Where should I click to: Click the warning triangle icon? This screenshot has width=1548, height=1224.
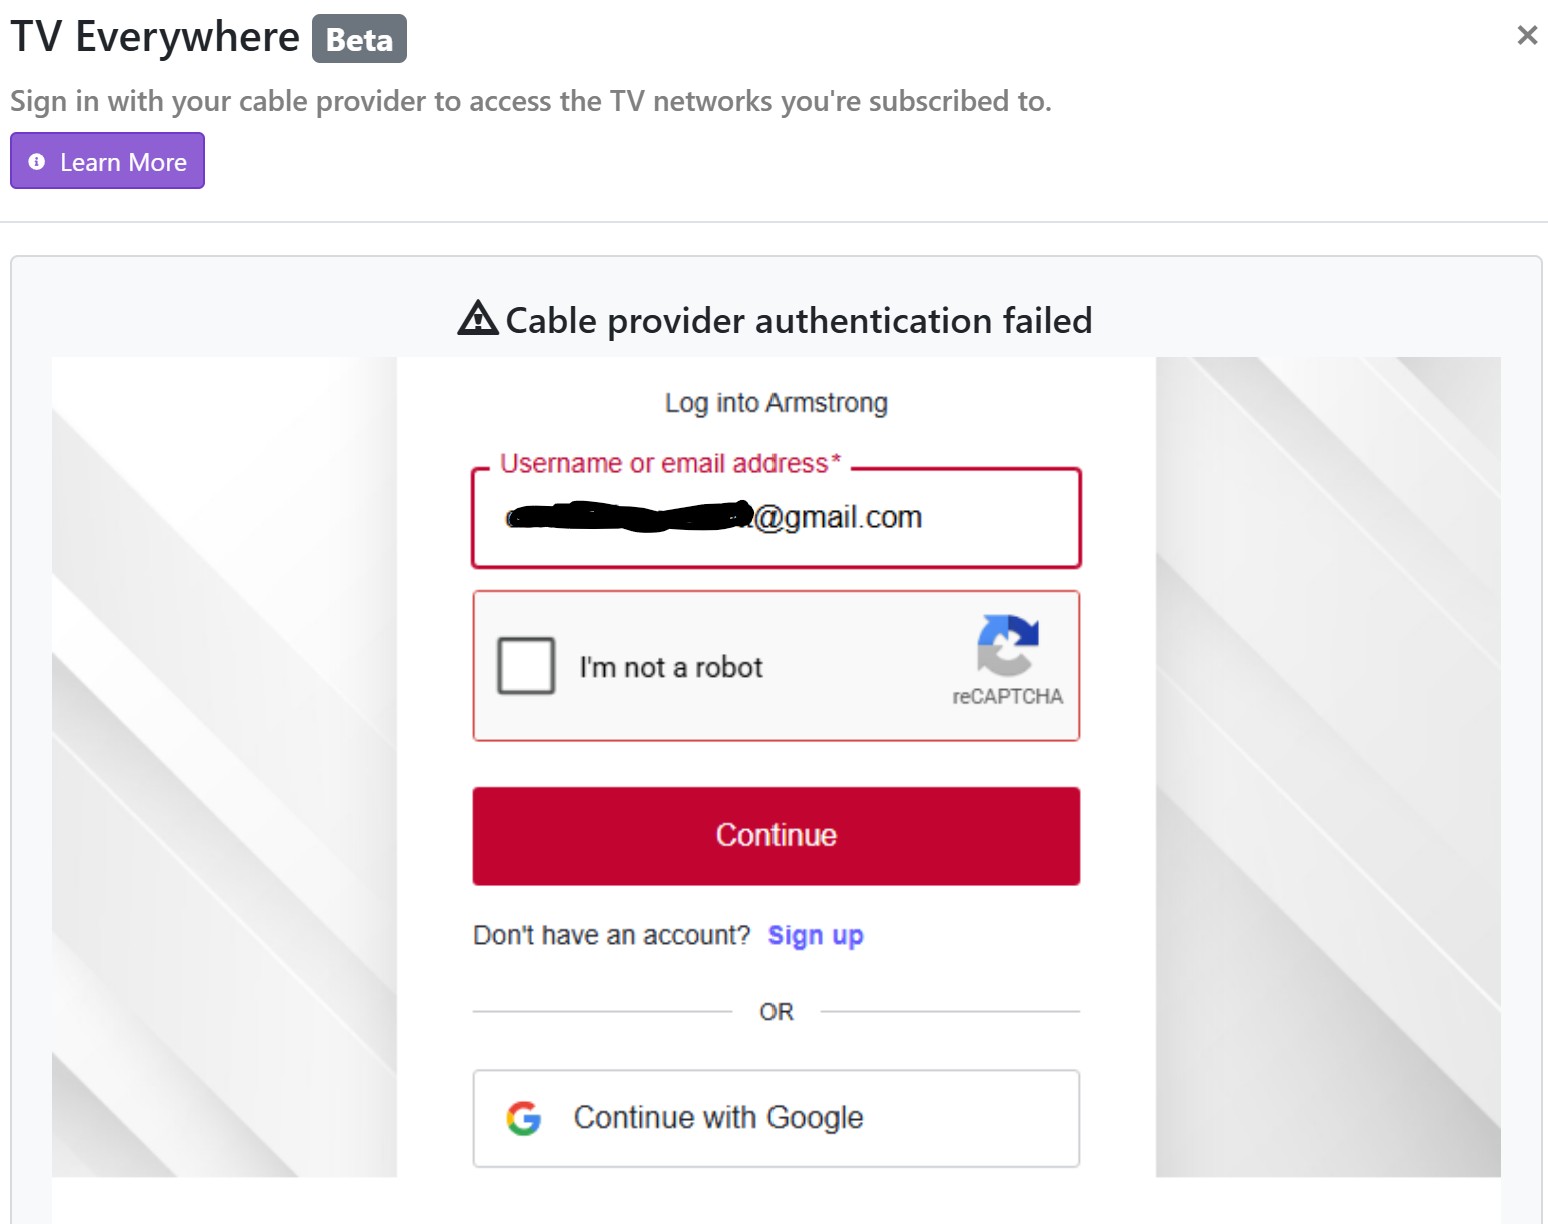(x=478, y=319)
